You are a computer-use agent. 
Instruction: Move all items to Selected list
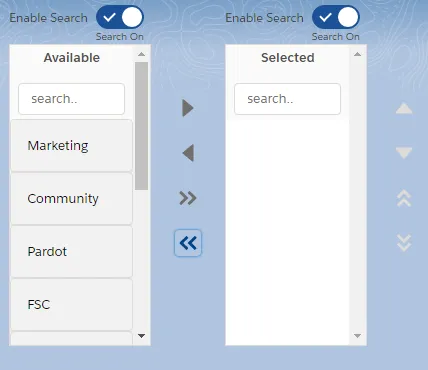(188, 198)
